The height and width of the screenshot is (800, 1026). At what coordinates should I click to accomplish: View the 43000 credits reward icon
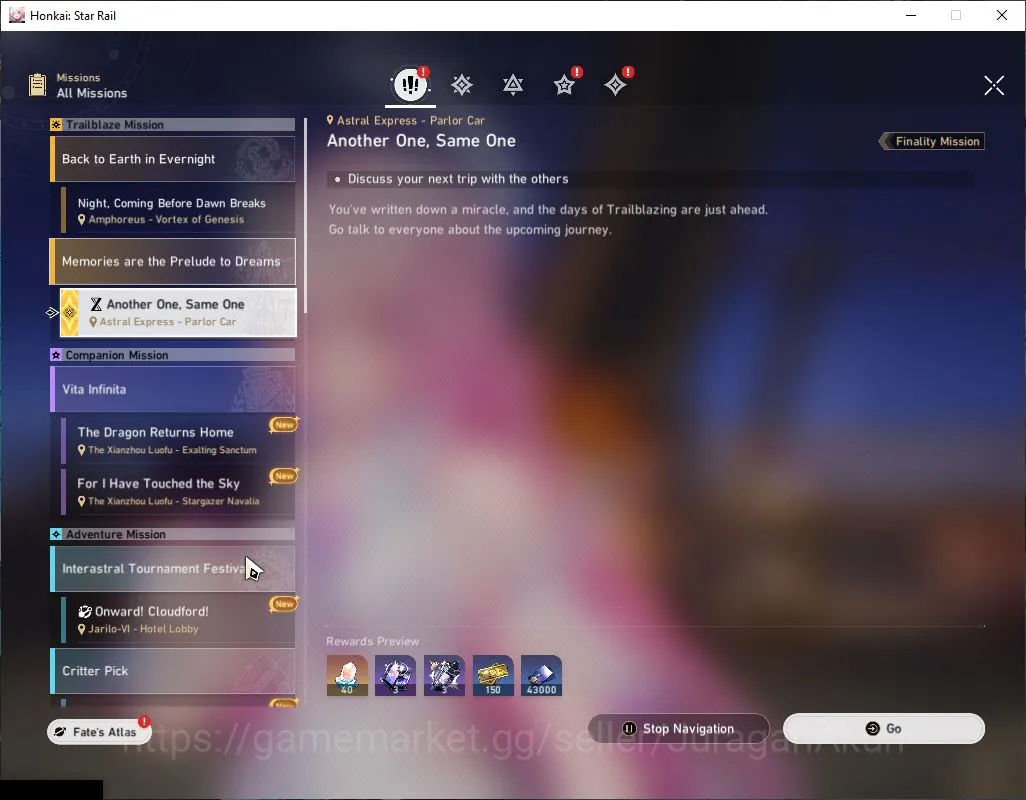coord(541,675)
